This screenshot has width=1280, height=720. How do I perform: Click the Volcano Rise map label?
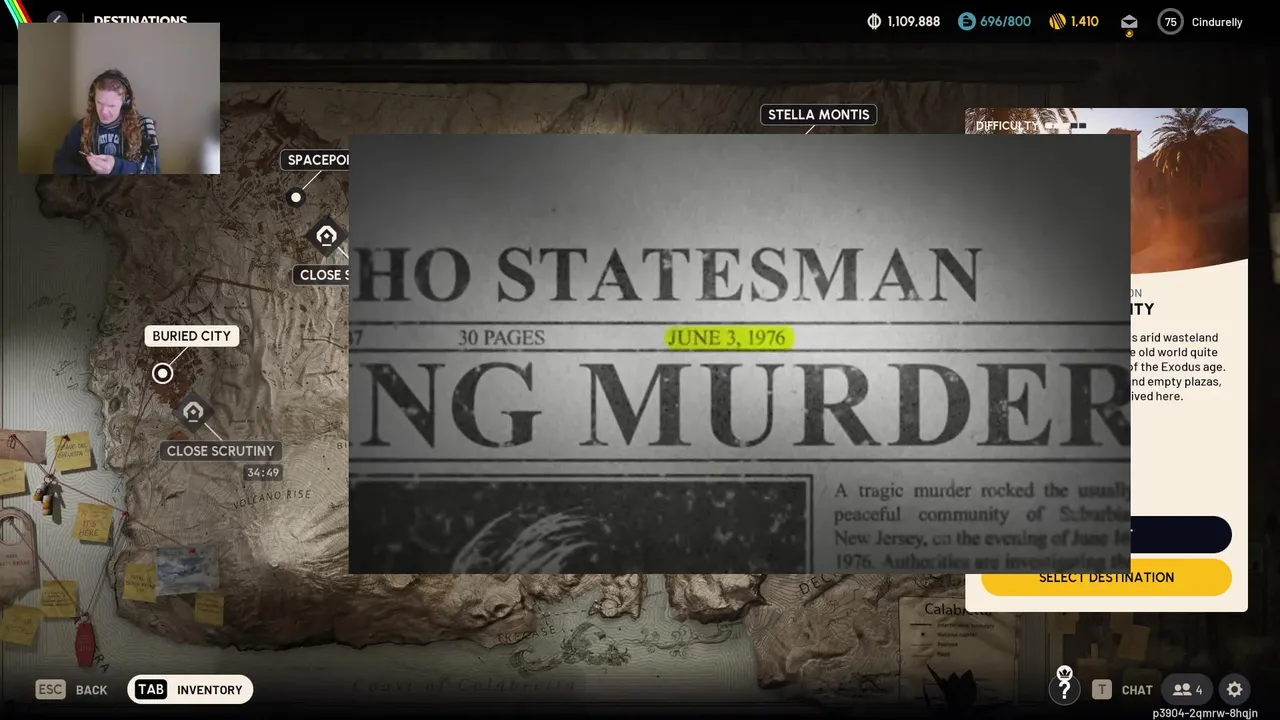click(x=271, y=497)
